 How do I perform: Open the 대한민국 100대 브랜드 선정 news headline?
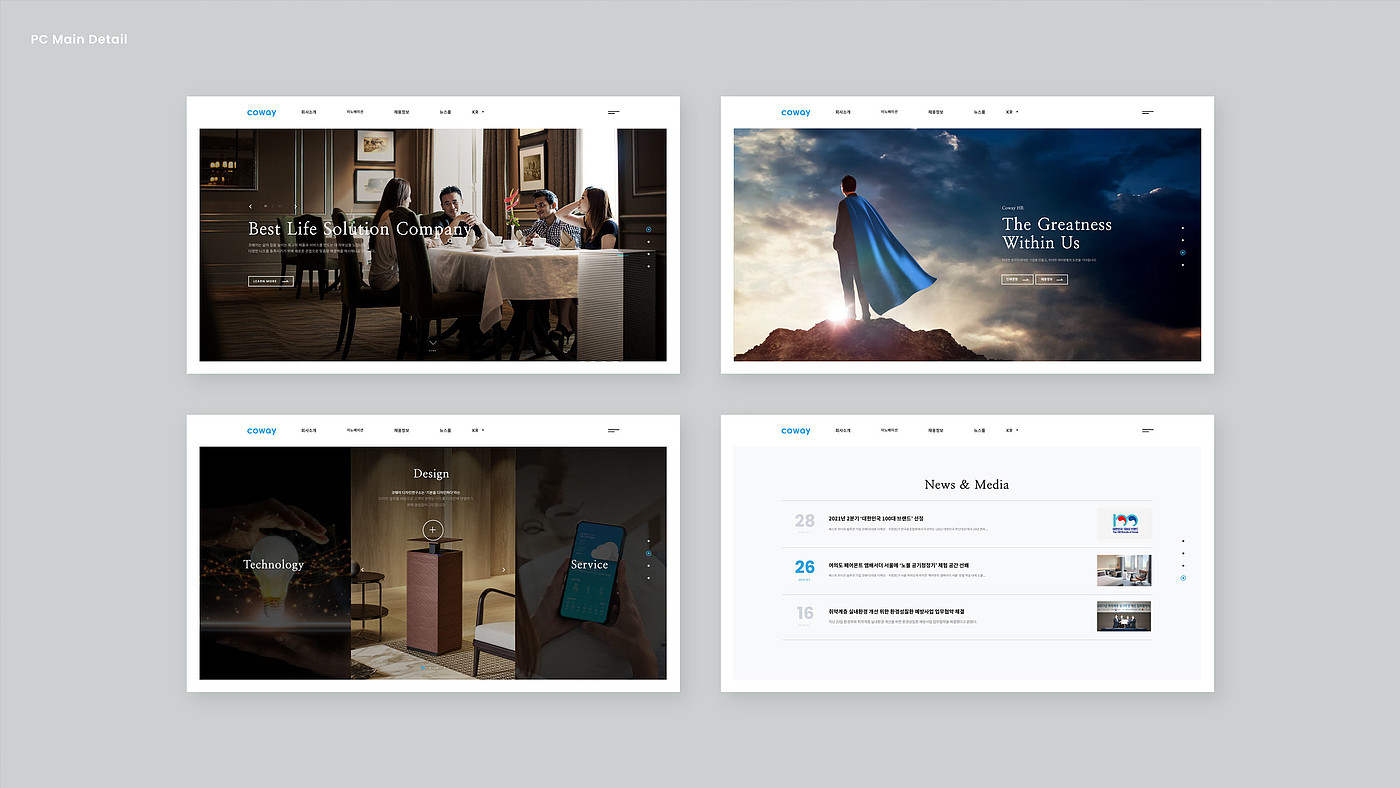(876, 518)
